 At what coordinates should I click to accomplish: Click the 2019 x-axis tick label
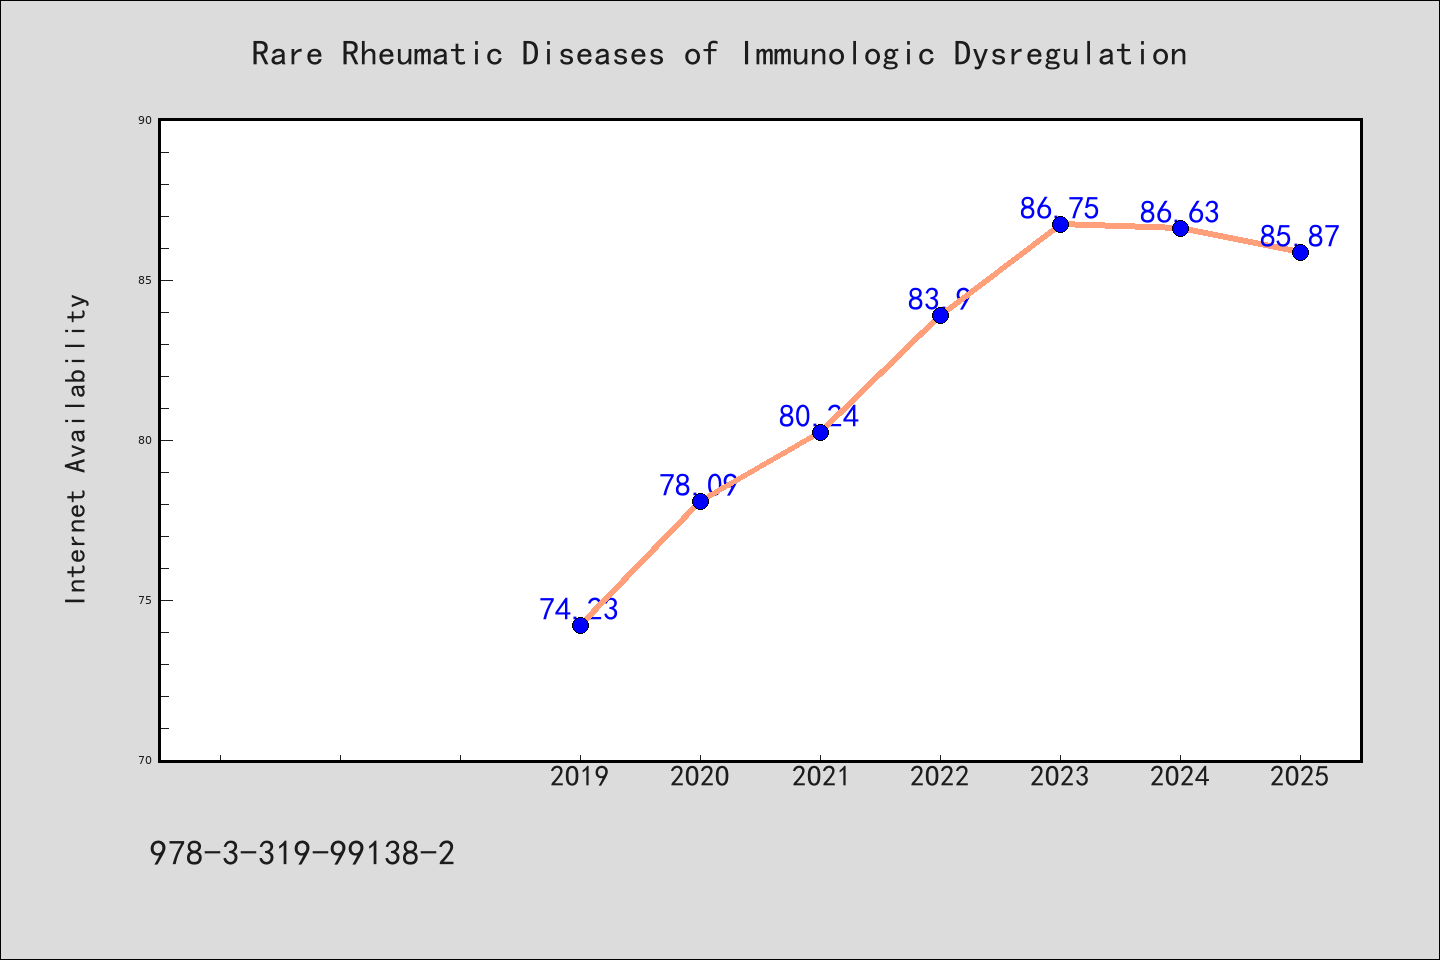[580, 776]
